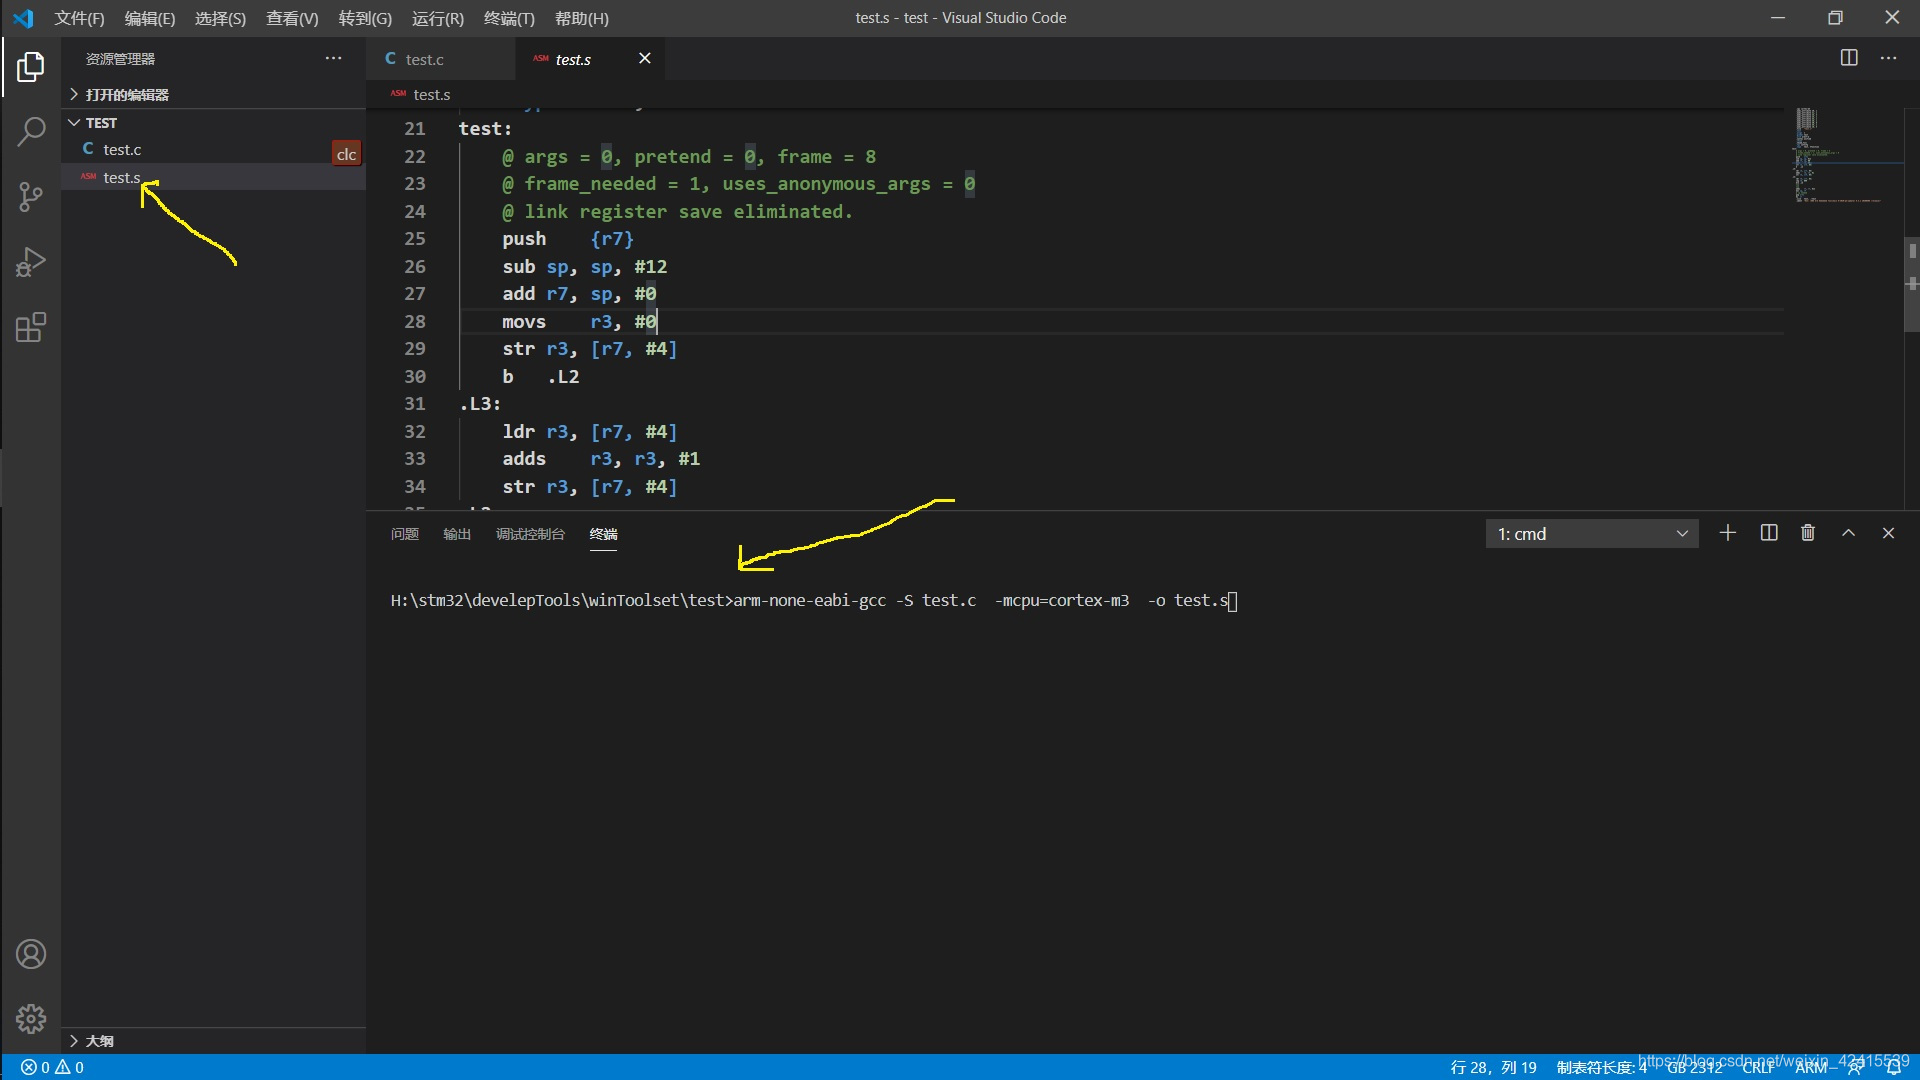Click the 行 28, 列 19 cursor position
This screenshot has height=1080, width=1920.
(x=1493, y=1067)
